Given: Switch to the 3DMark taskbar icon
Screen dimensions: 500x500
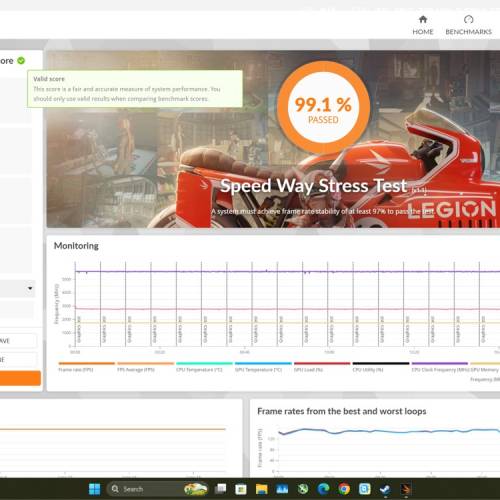Looking at the screenshot, I should pos(406,489).
